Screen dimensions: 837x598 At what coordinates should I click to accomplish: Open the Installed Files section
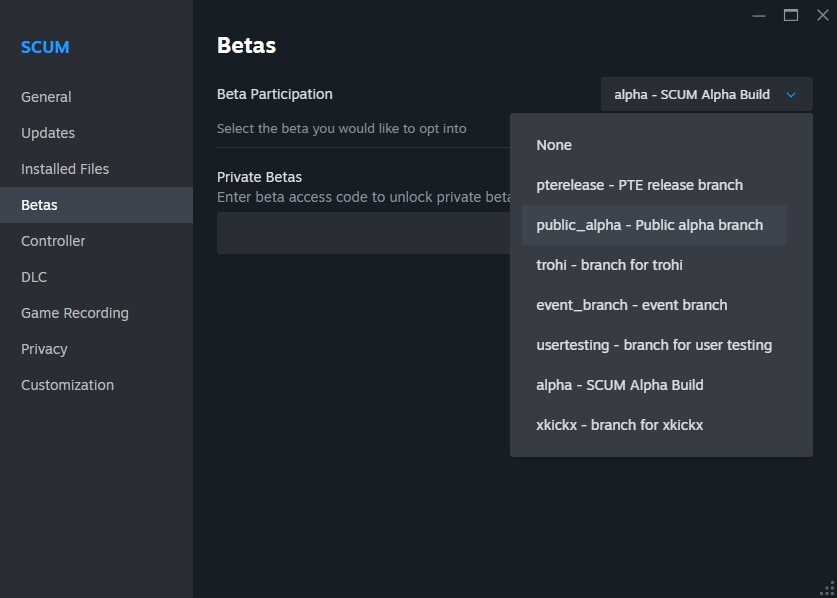(x=65, y=169)
